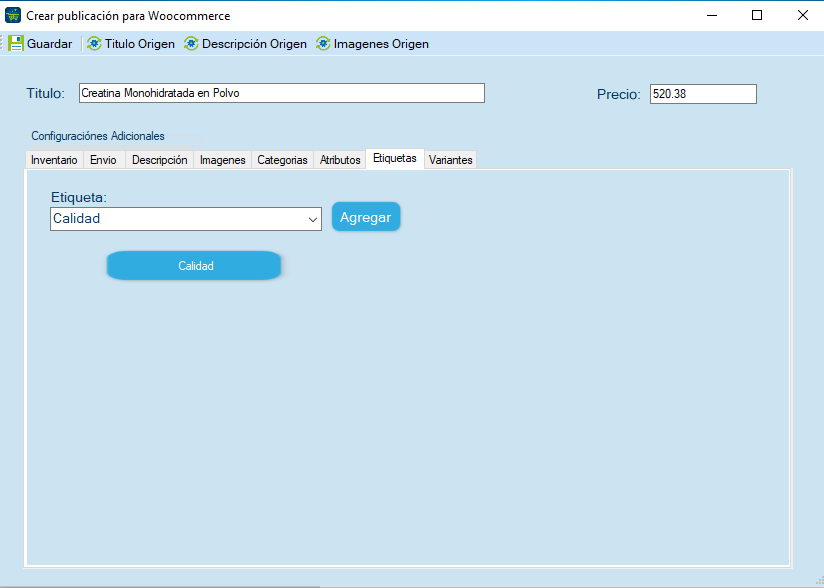824x588 pixels.
Task: Click the app icon in title bar
Action: (x=13, y=15)
